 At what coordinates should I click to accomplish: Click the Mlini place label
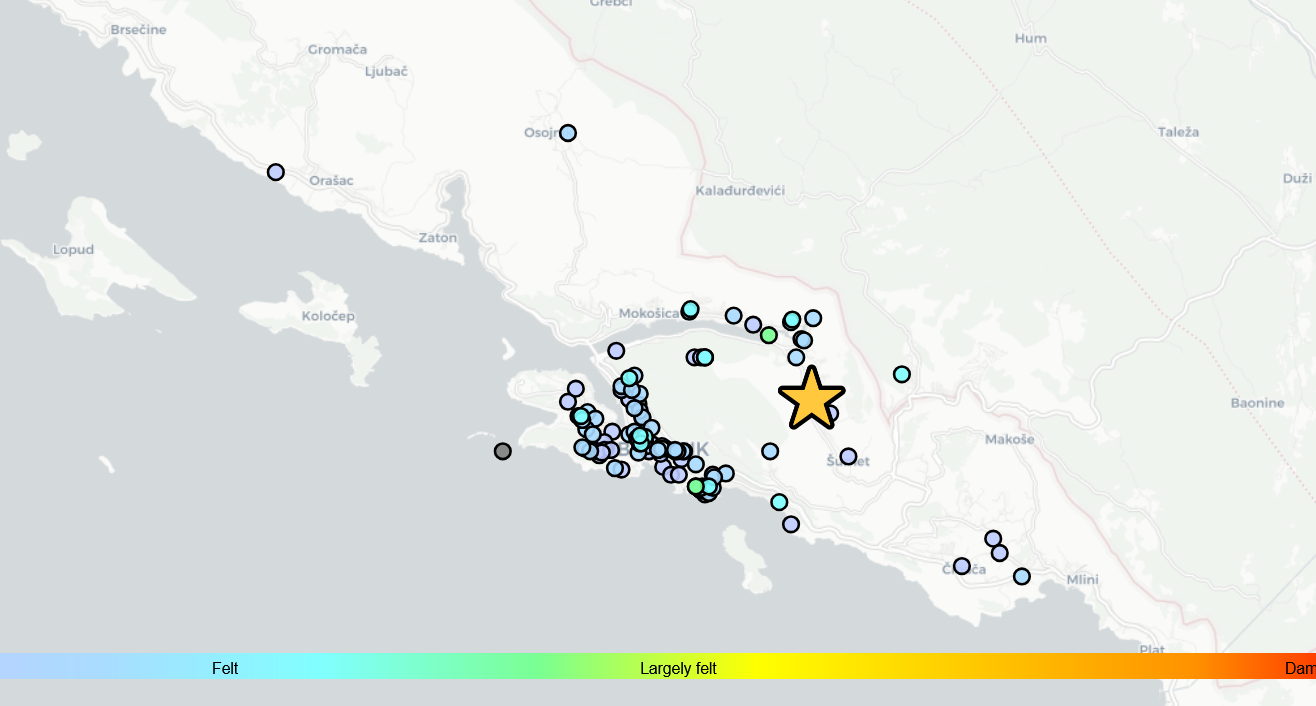(1082, 580)
